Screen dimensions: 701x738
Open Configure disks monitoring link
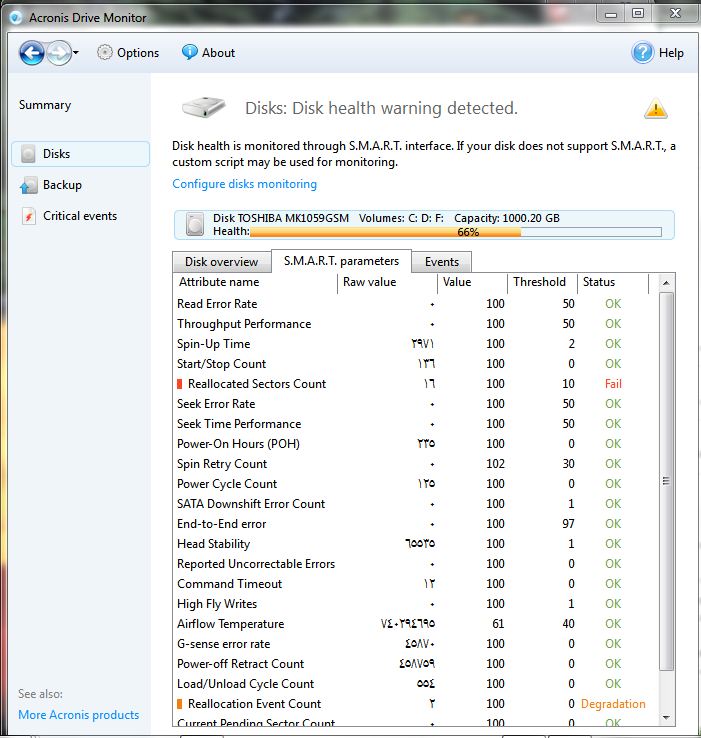pos(244,184)
